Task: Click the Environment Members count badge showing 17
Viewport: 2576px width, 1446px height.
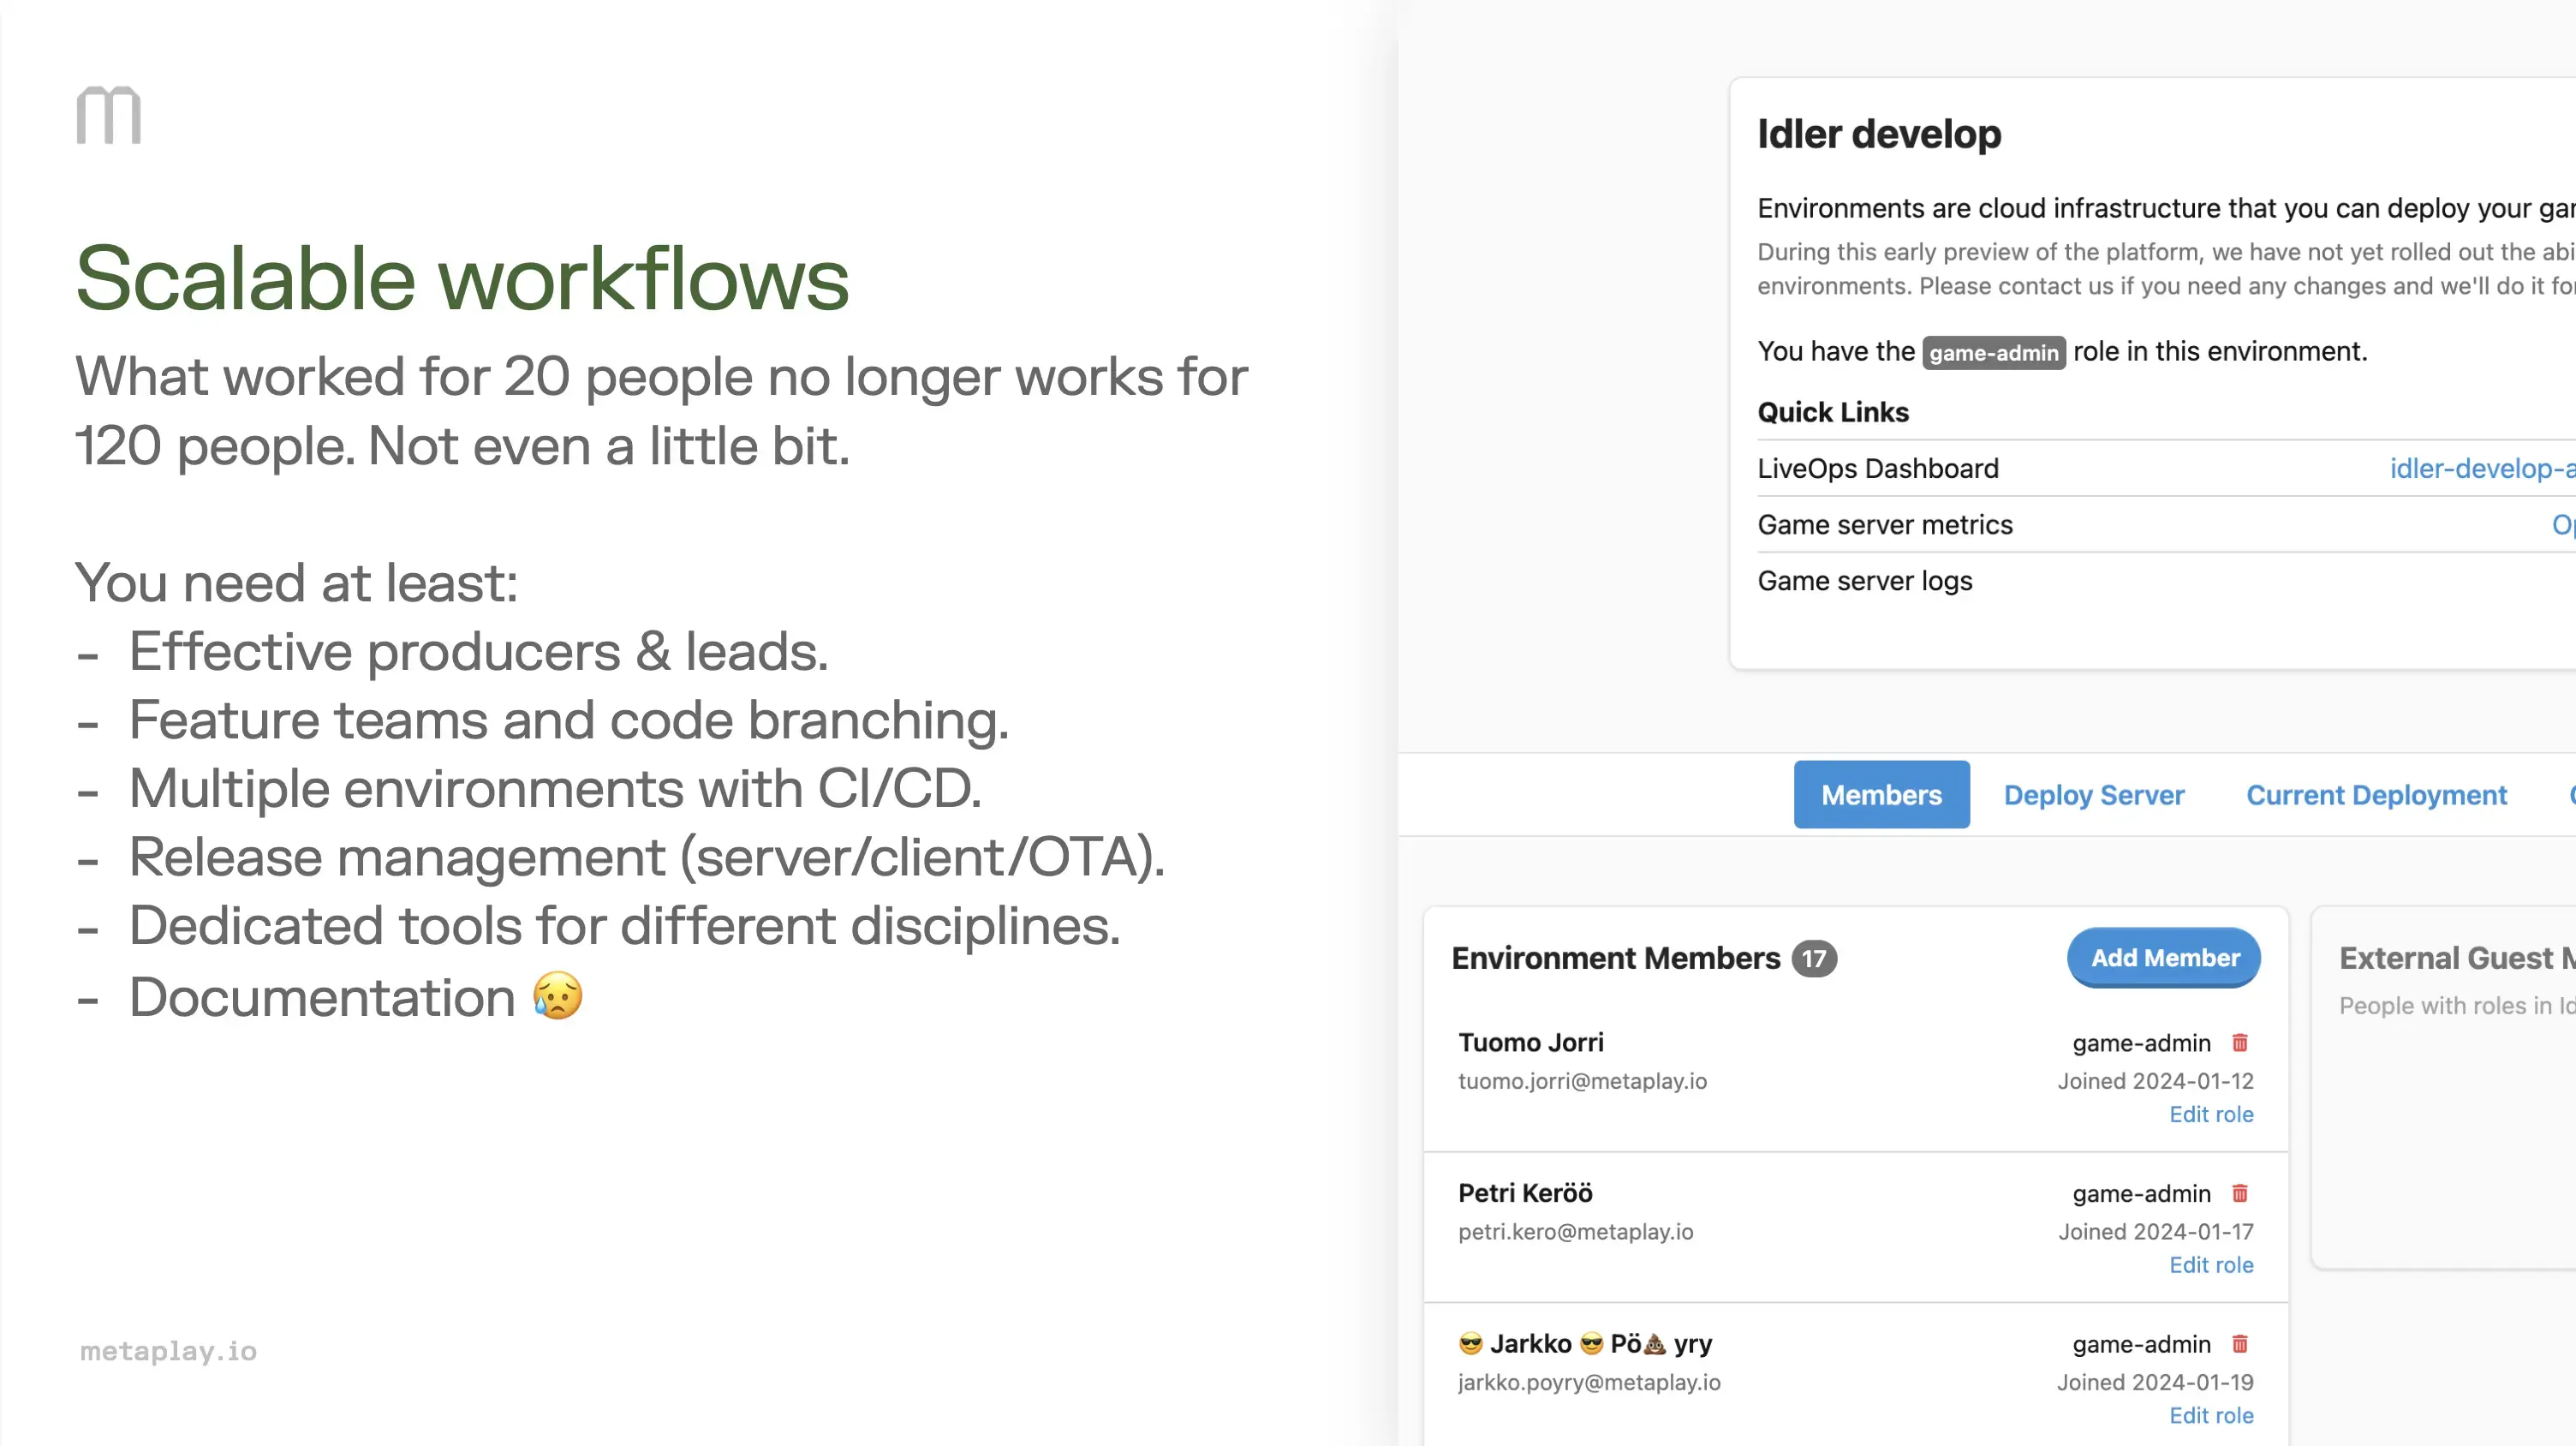Action: (x=1814, y=958)
